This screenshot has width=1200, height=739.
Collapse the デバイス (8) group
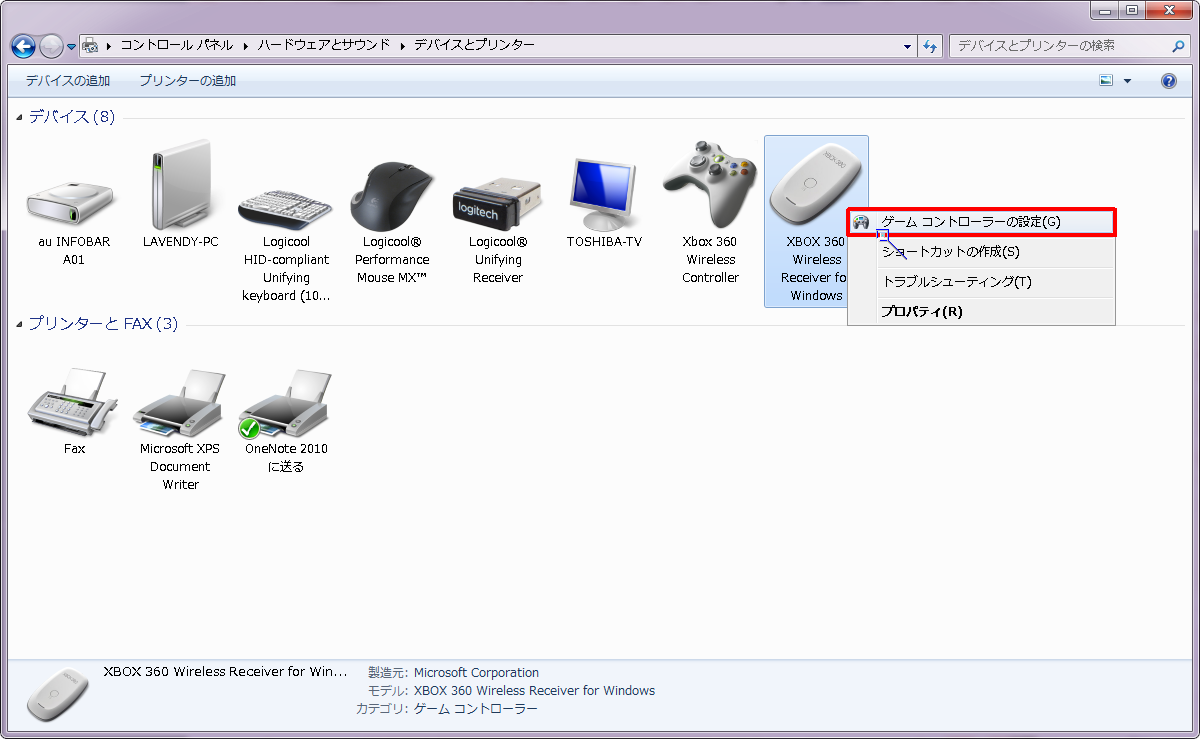pyautogui.click(x=21, y=118)
